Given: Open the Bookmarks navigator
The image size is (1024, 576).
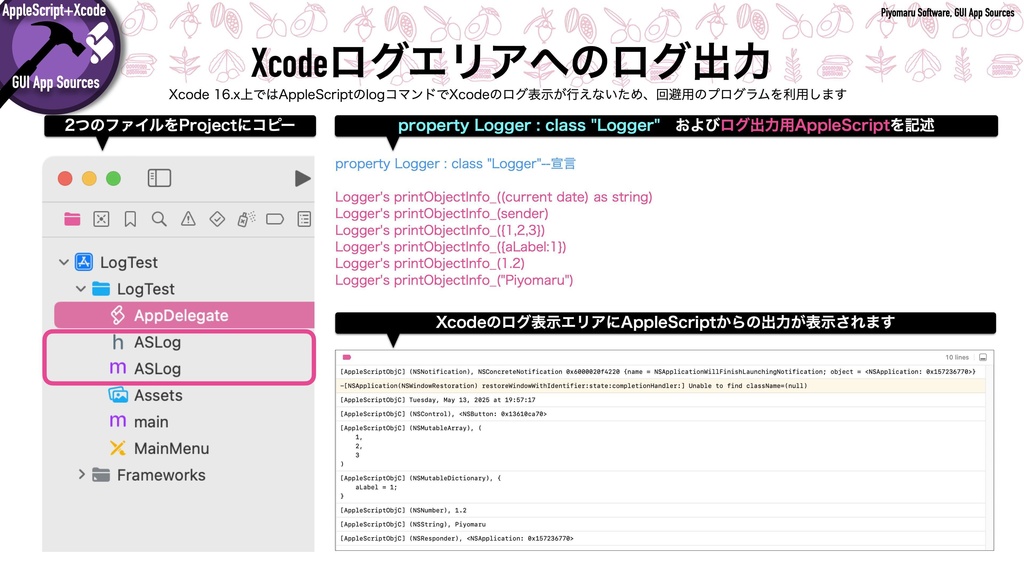Looking at the screenshot, I should click(130, 218).
